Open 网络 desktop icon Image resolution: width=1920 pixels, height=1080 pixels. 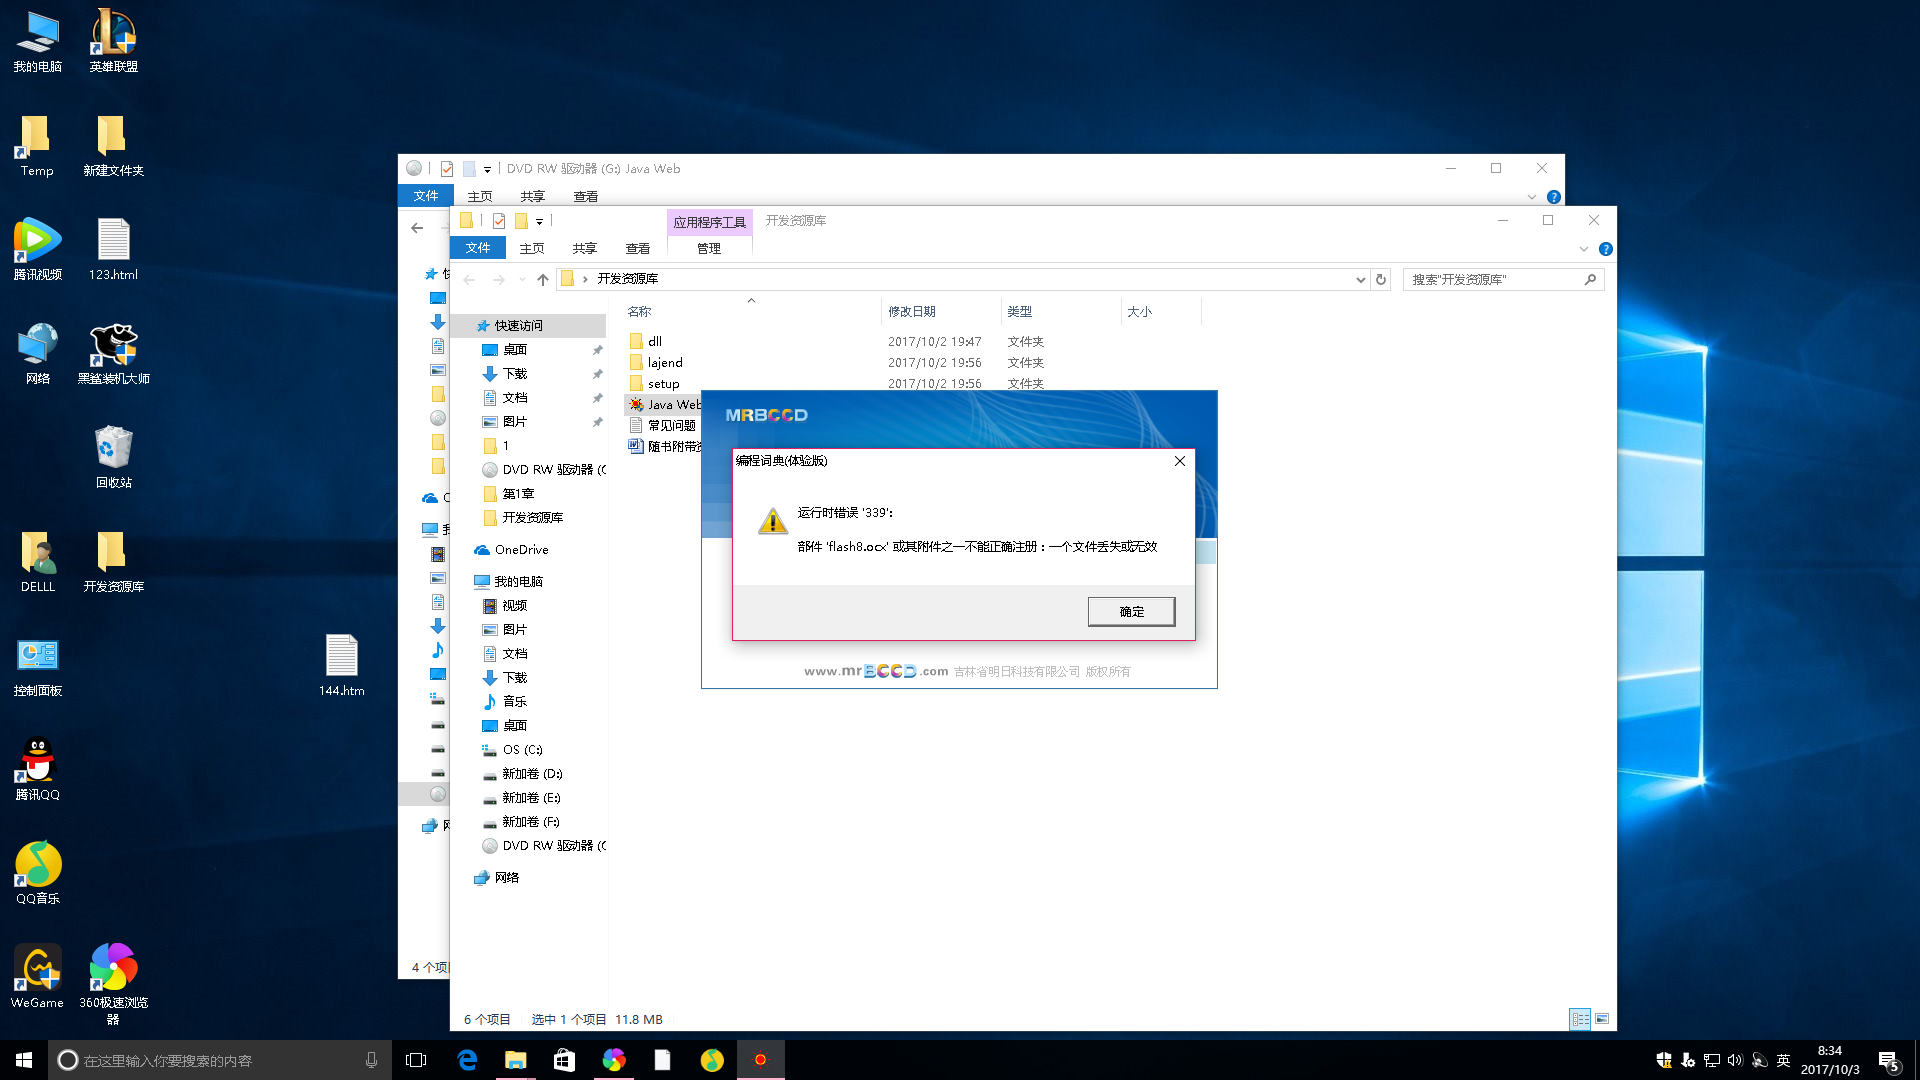point(38,354)
